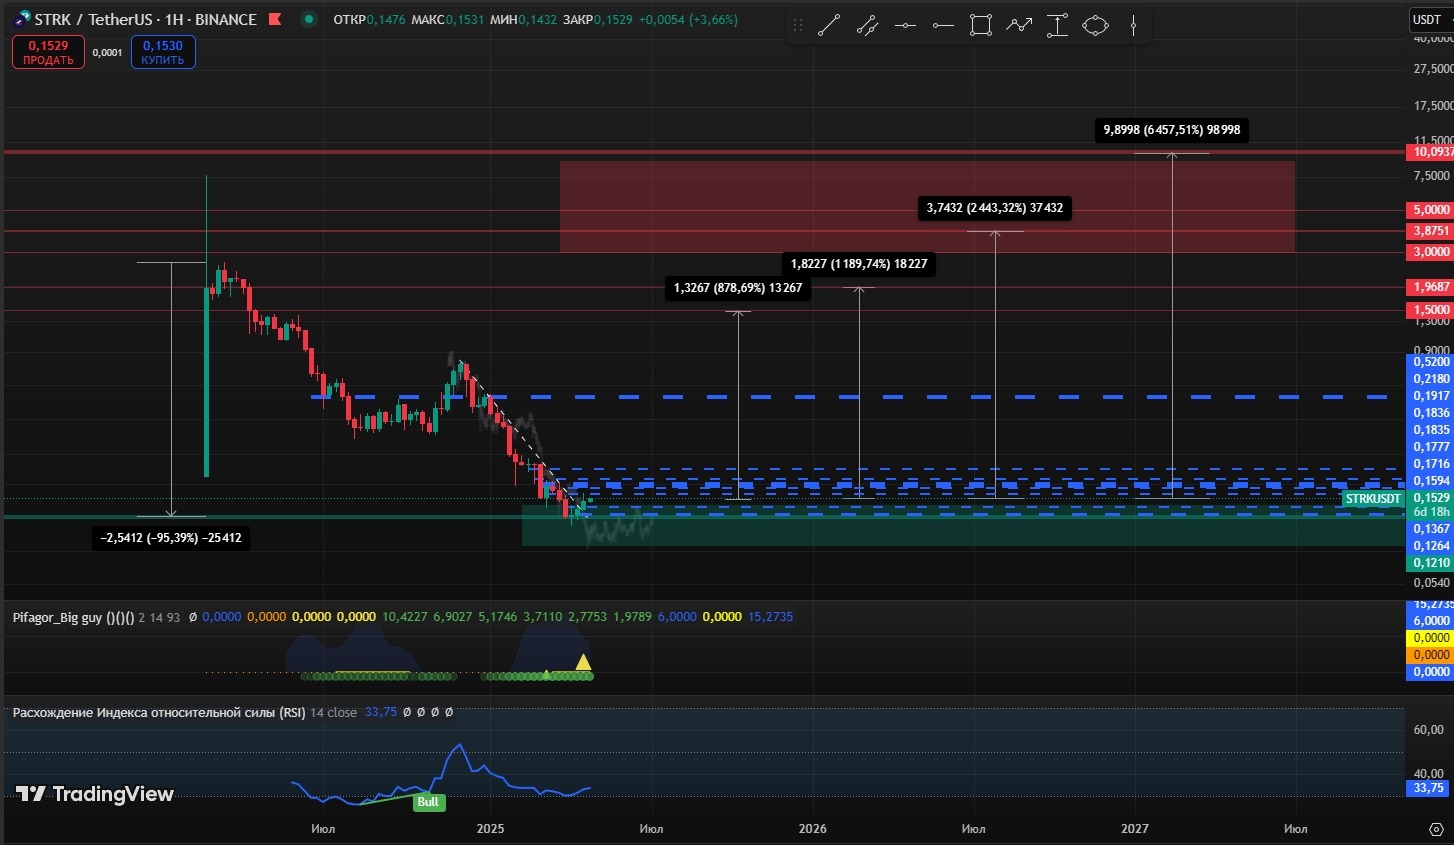
Task: Click the TradingView logo link
Action: point(95,794)
